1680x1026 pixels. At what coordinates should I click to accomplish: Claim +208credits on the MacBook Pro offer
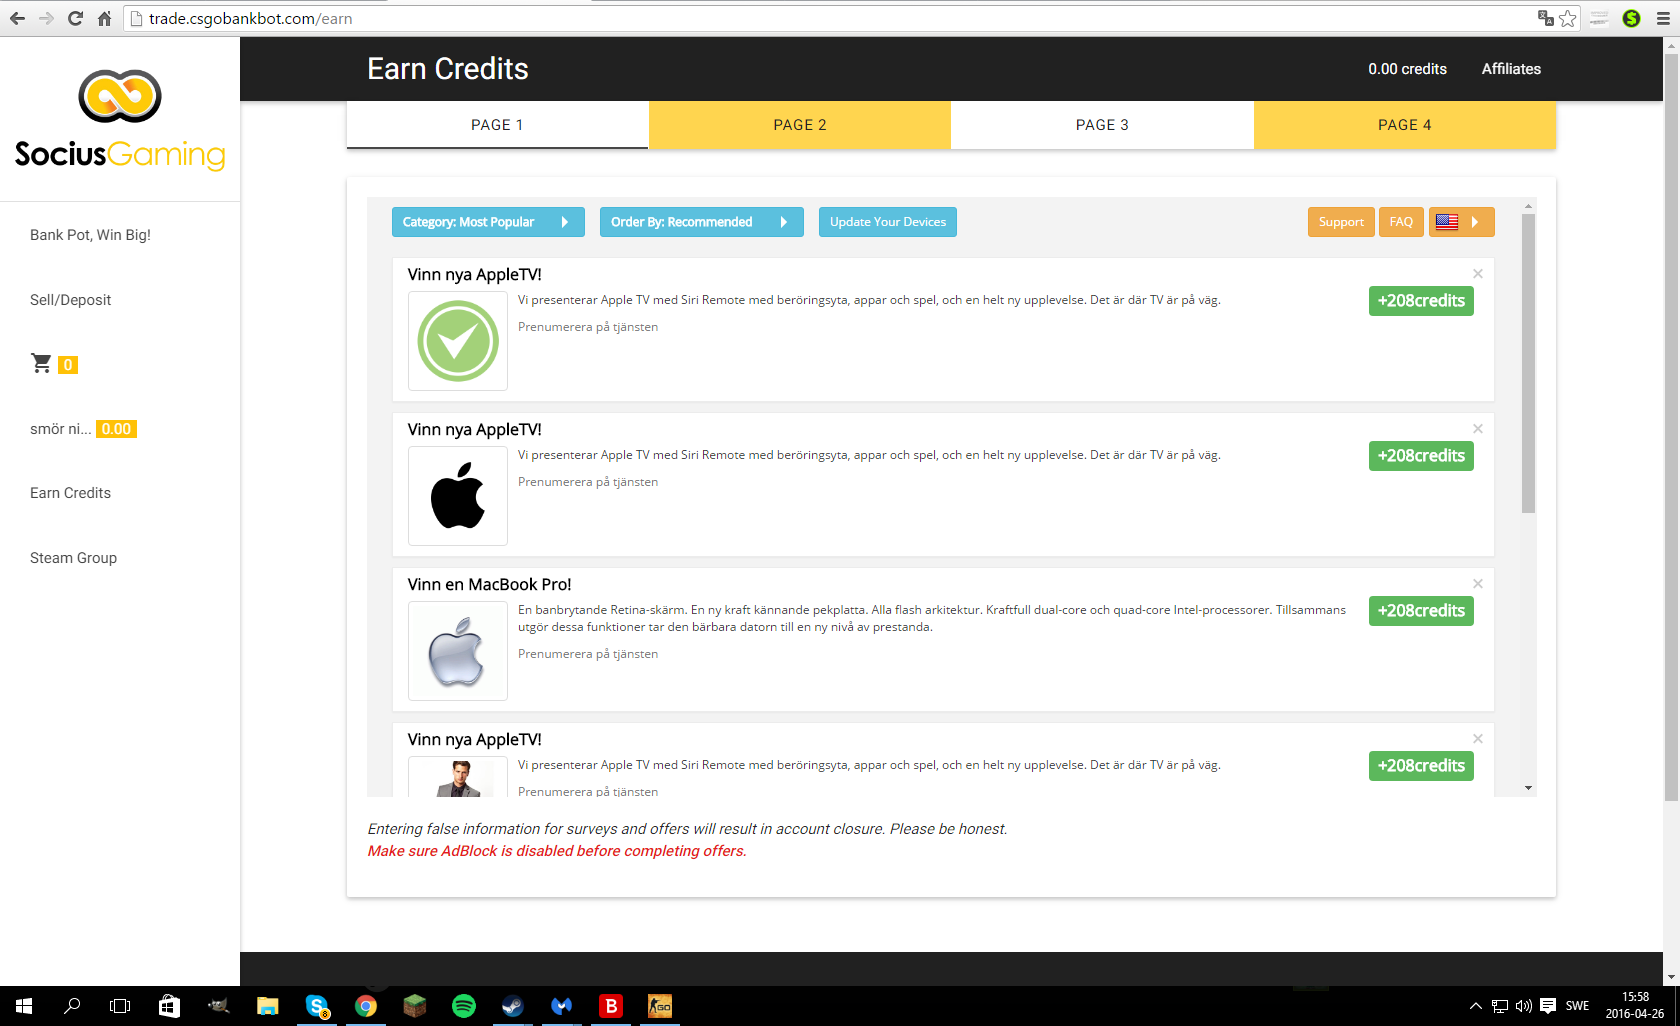click(x=1421, y=611)
